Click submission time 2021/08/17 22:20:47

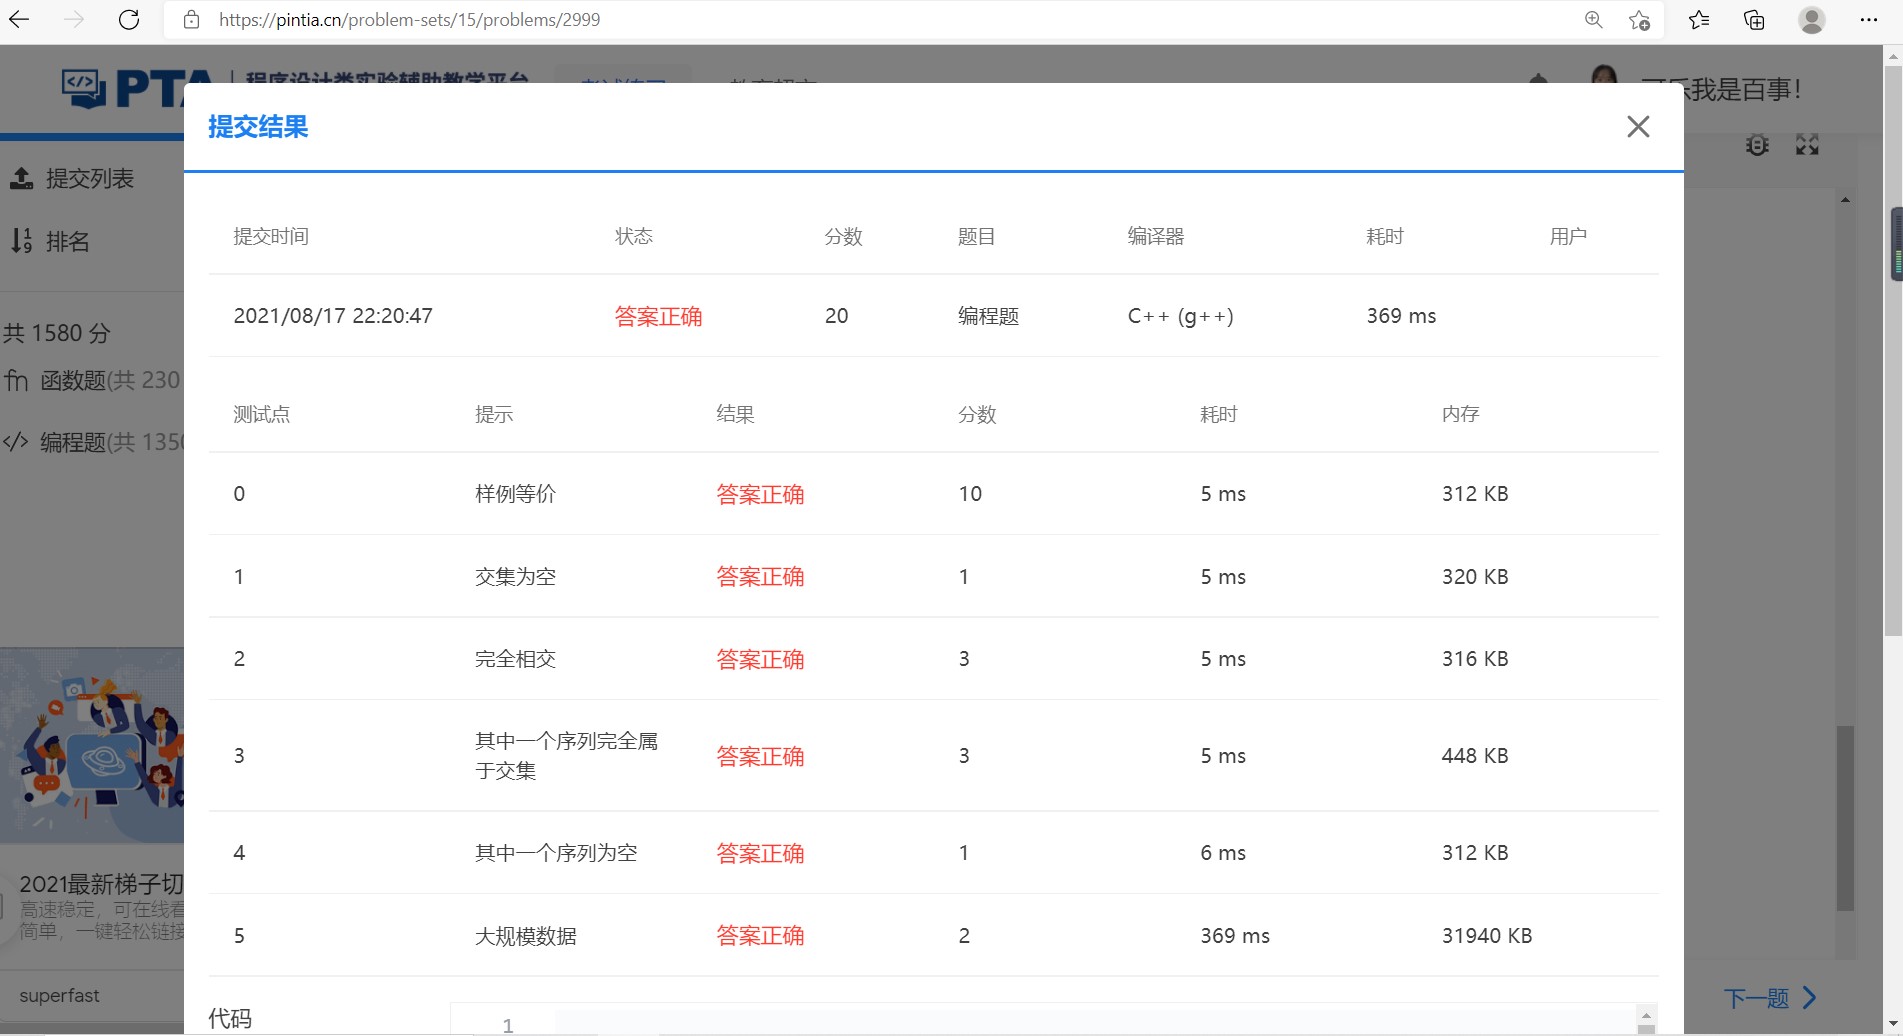[x=333, y=316]
